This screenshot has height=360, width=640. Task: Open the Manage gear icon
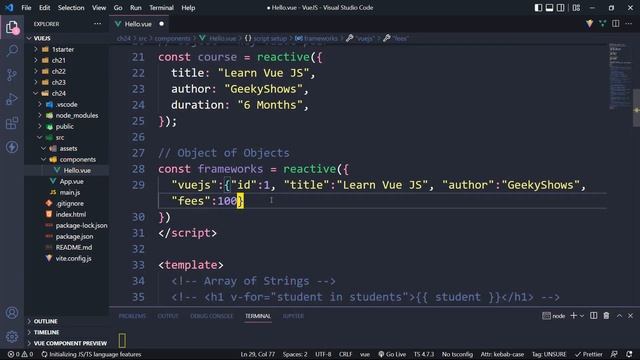(x=12, y=337)
